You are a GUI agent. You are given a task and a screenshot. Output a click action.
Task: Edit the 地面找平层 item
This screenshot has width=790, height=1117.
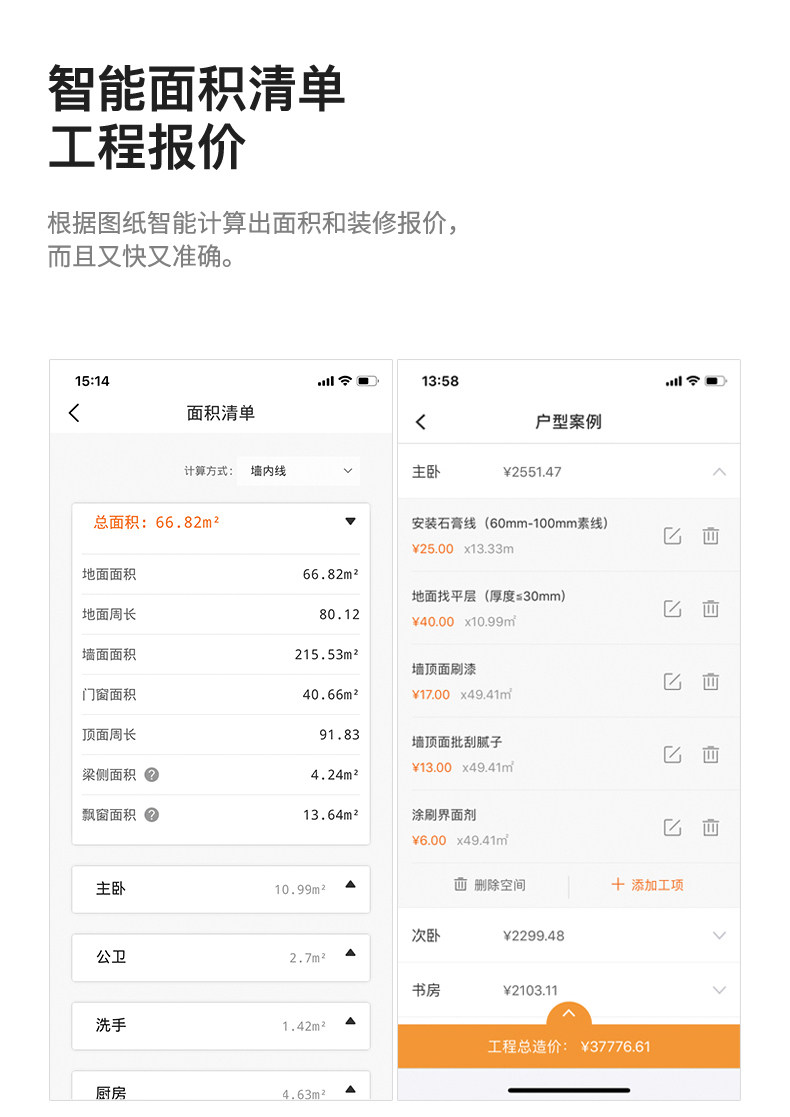click(672, 608)
